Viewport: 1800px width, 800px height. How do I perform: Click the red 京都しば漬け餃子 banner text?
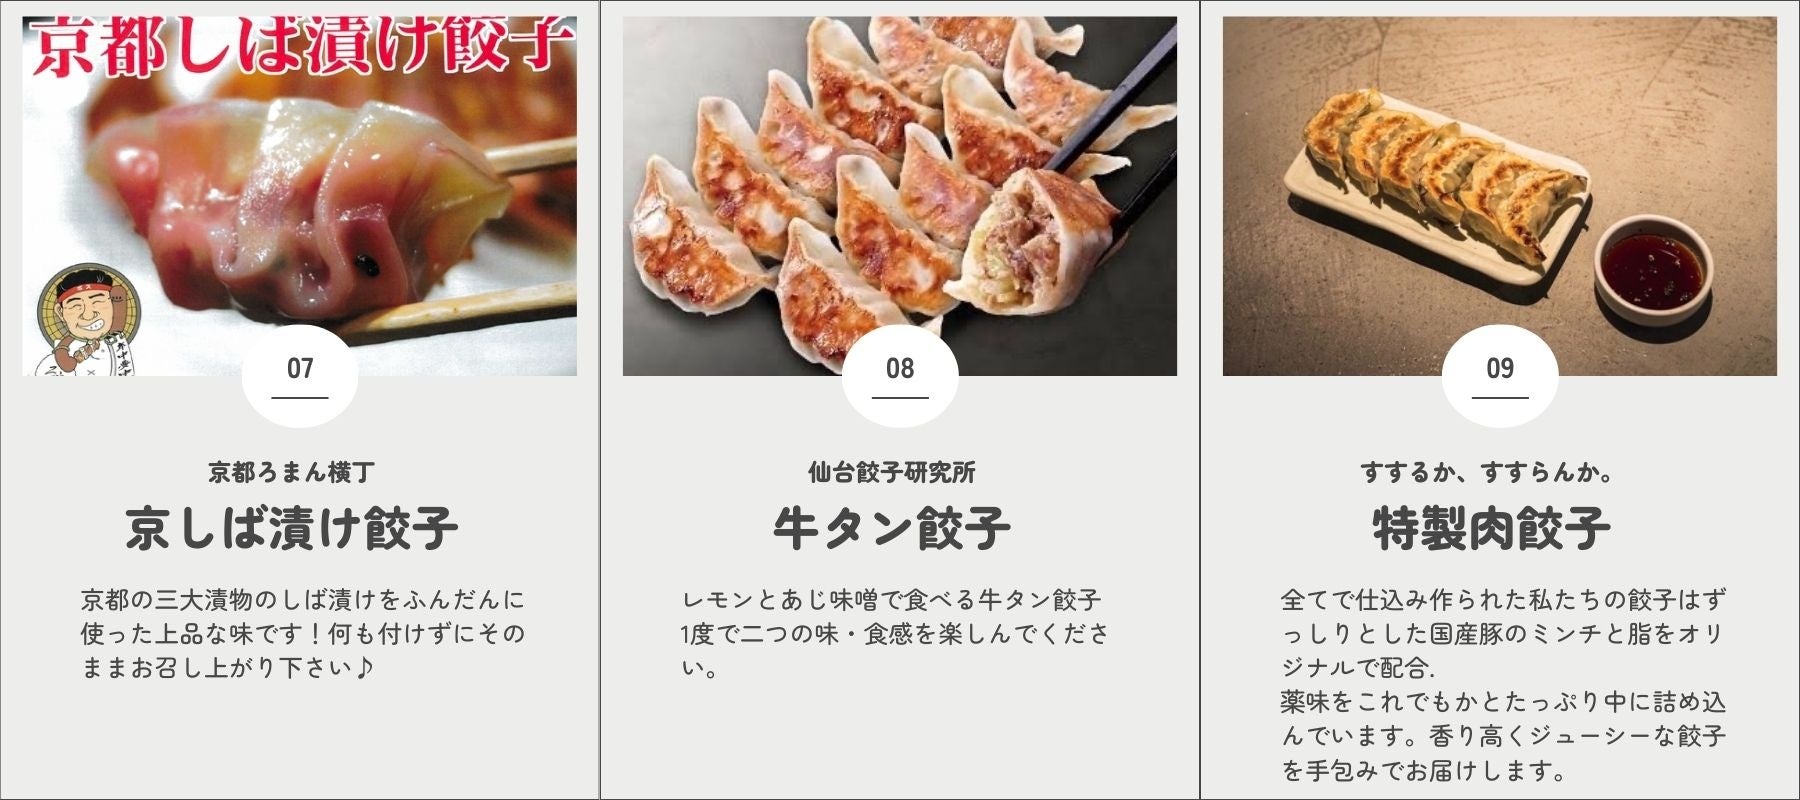coord(303,48)
